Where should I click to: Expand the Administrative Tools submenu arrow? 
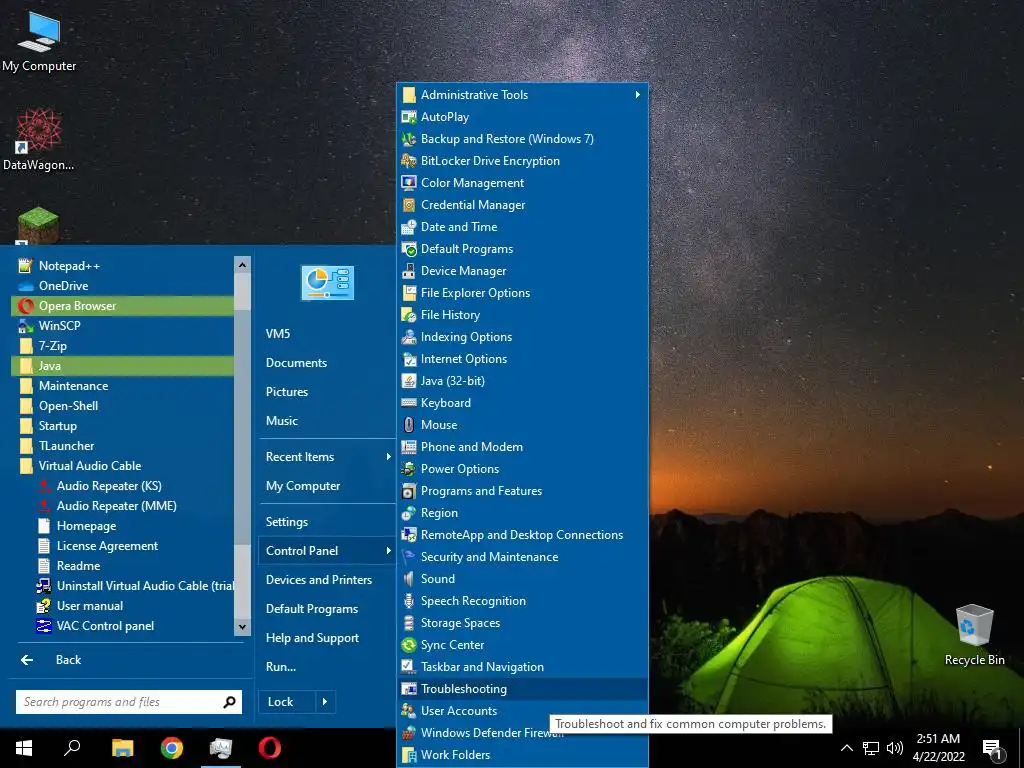(637, 95)
